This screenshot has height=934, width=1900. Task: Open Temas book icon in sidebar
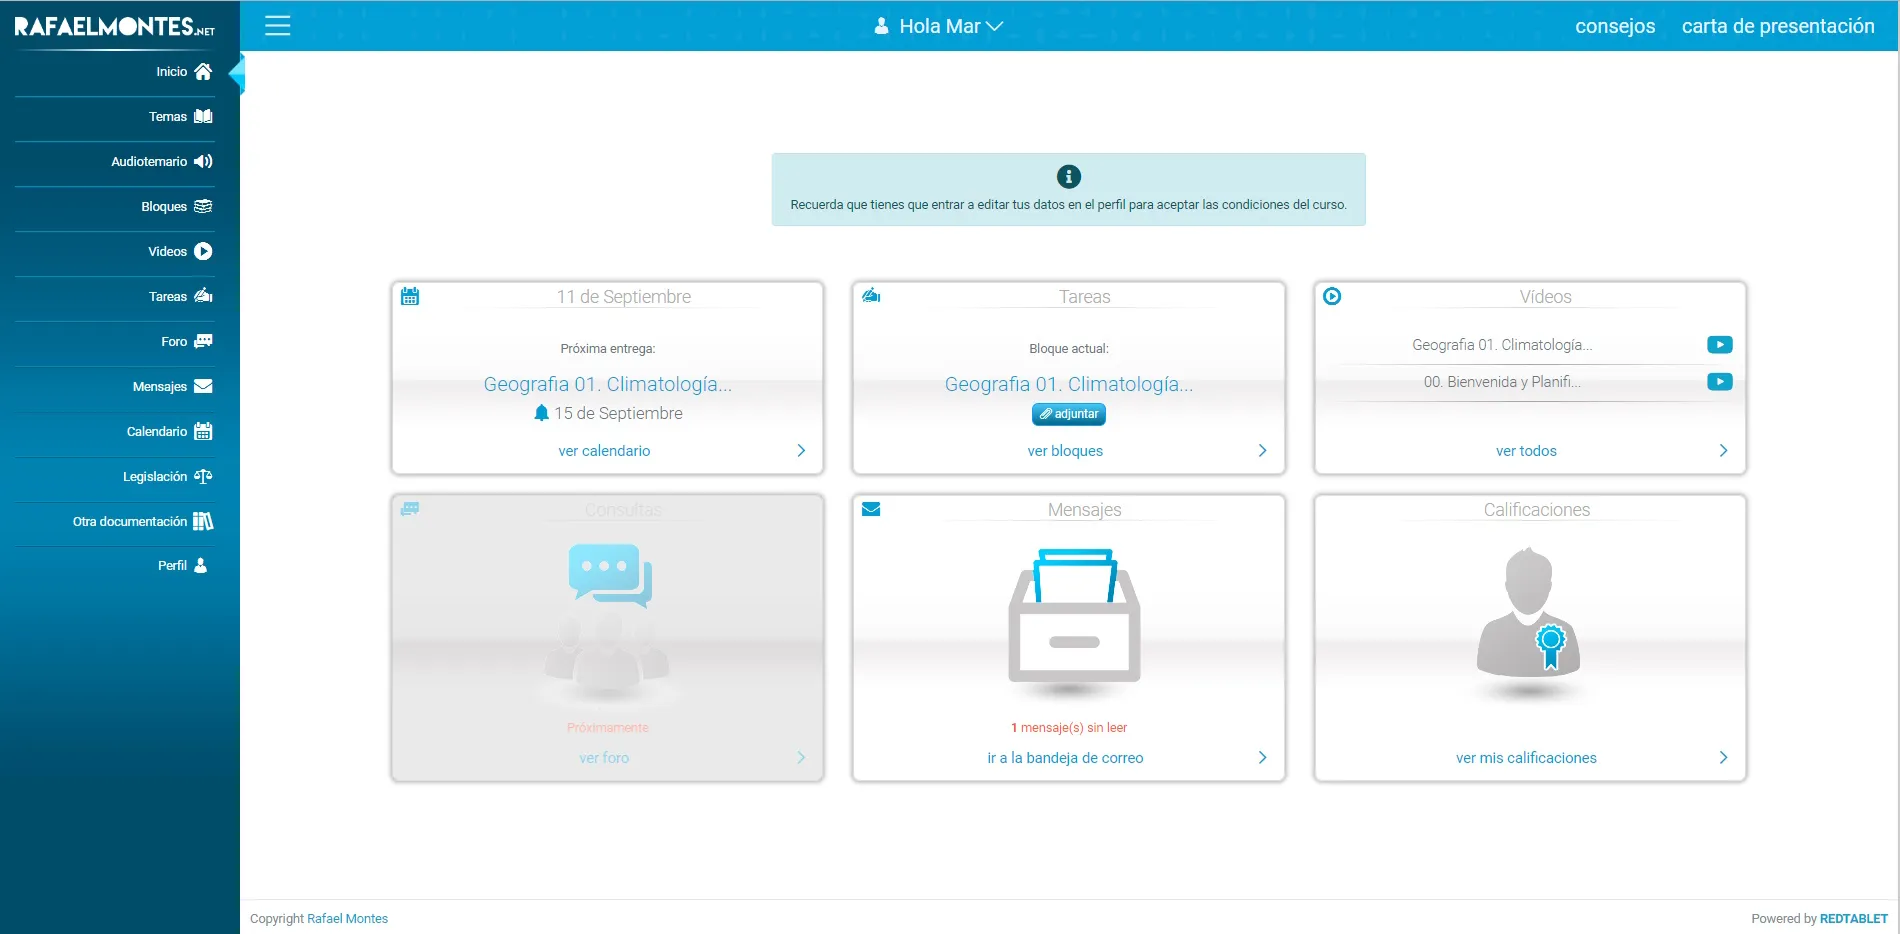click(x=203, y=117)
